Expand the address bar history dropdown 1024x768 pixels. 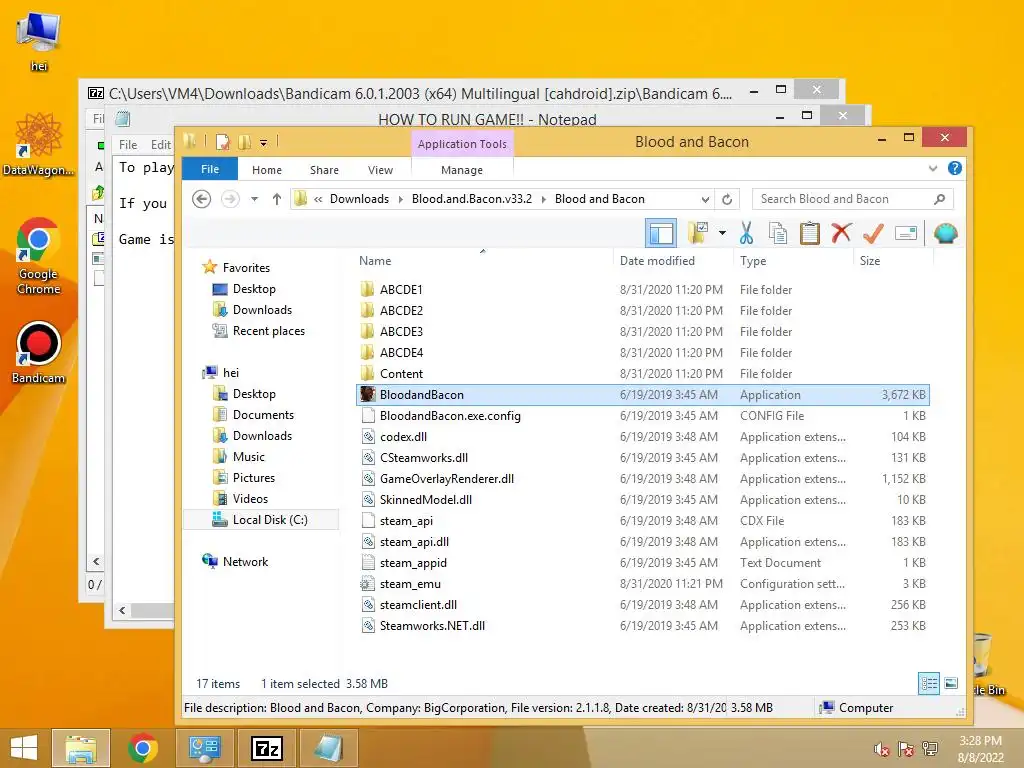[x=705, y=199]
